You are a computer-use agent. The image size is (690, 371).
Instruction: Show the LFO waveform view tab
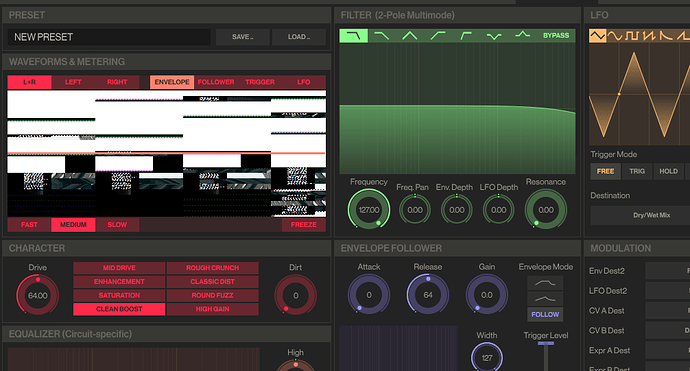pos(304,82)
